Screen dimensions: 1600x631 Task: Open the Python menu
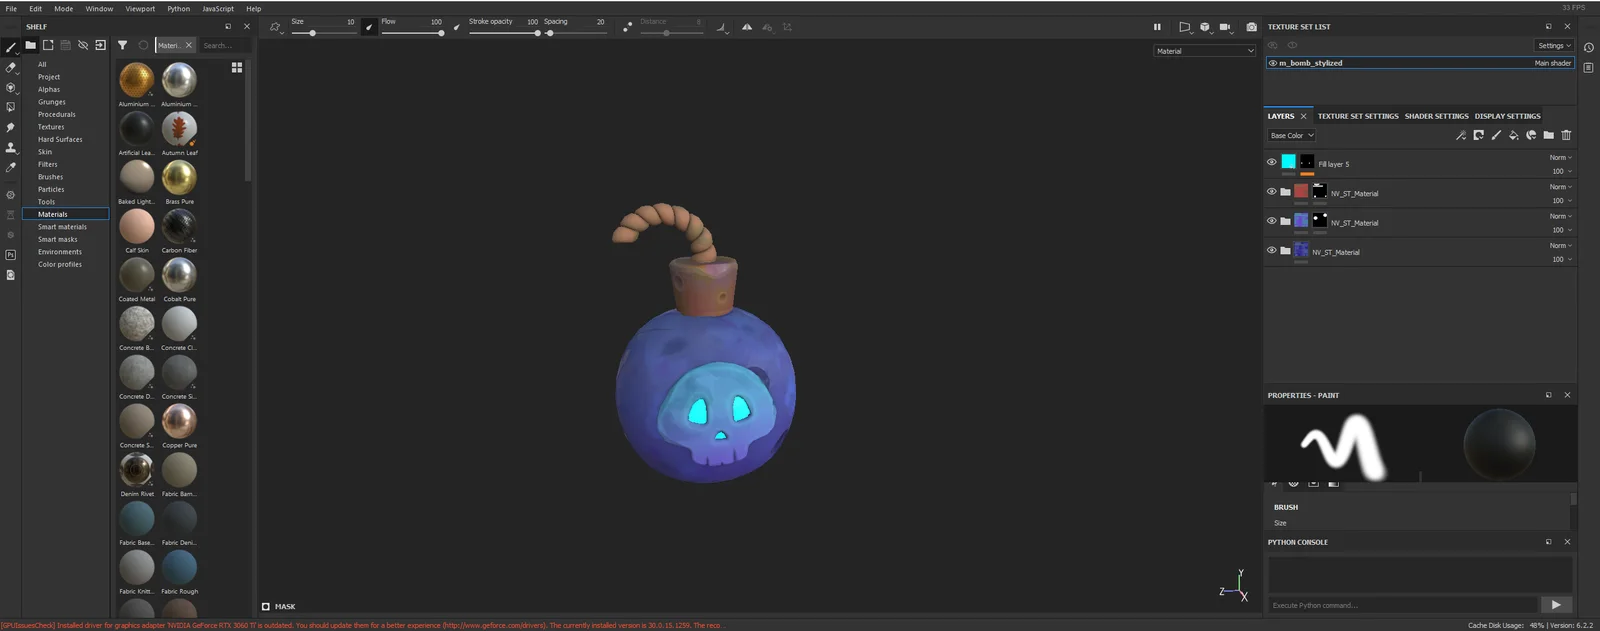pos(178,8)
